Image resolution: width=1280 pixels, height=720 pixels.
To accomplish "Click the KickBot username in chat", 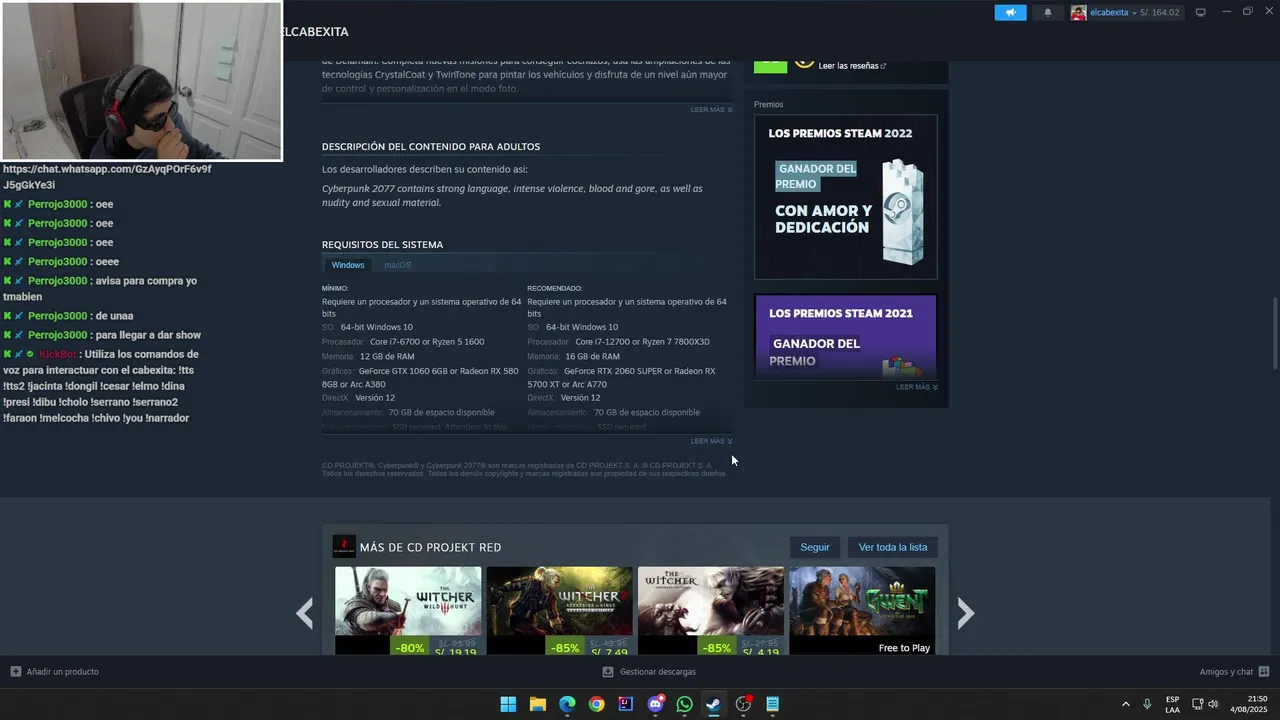I will [x=58, y=354].
